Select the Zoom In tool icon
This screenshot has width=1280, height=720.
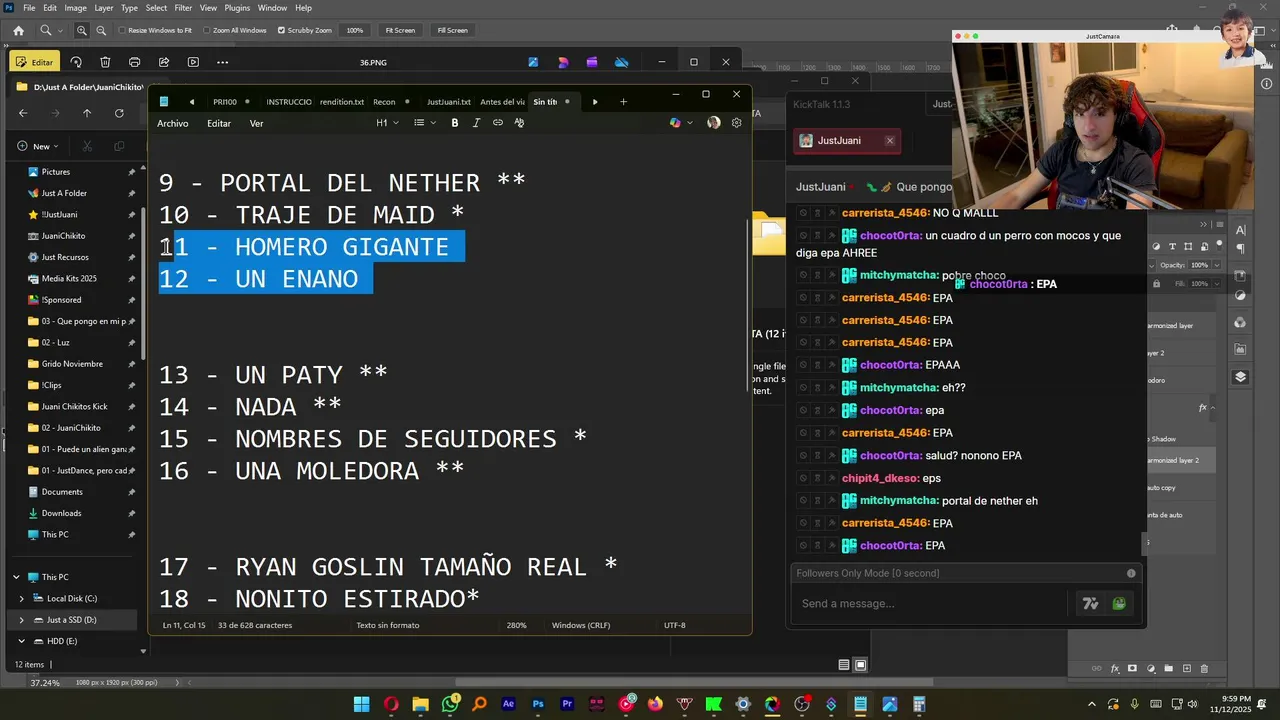click(82, 30)
